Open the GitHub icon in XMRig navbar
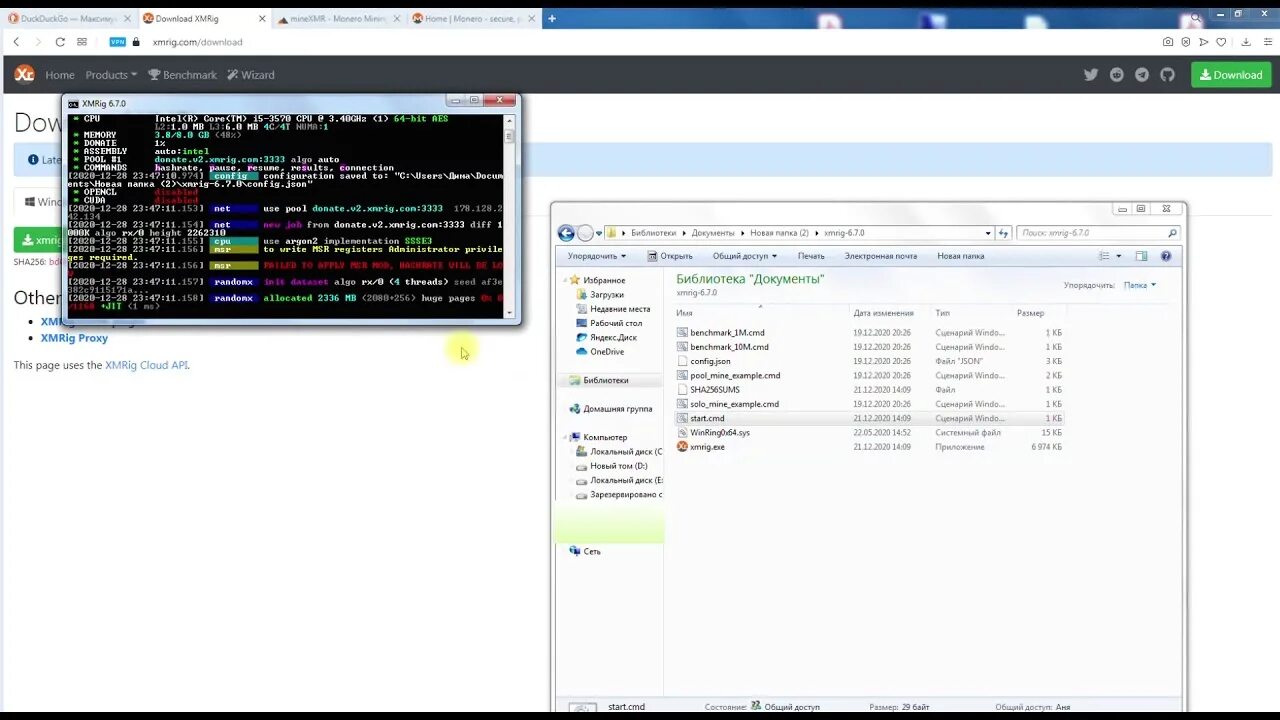 [1167, 75]
